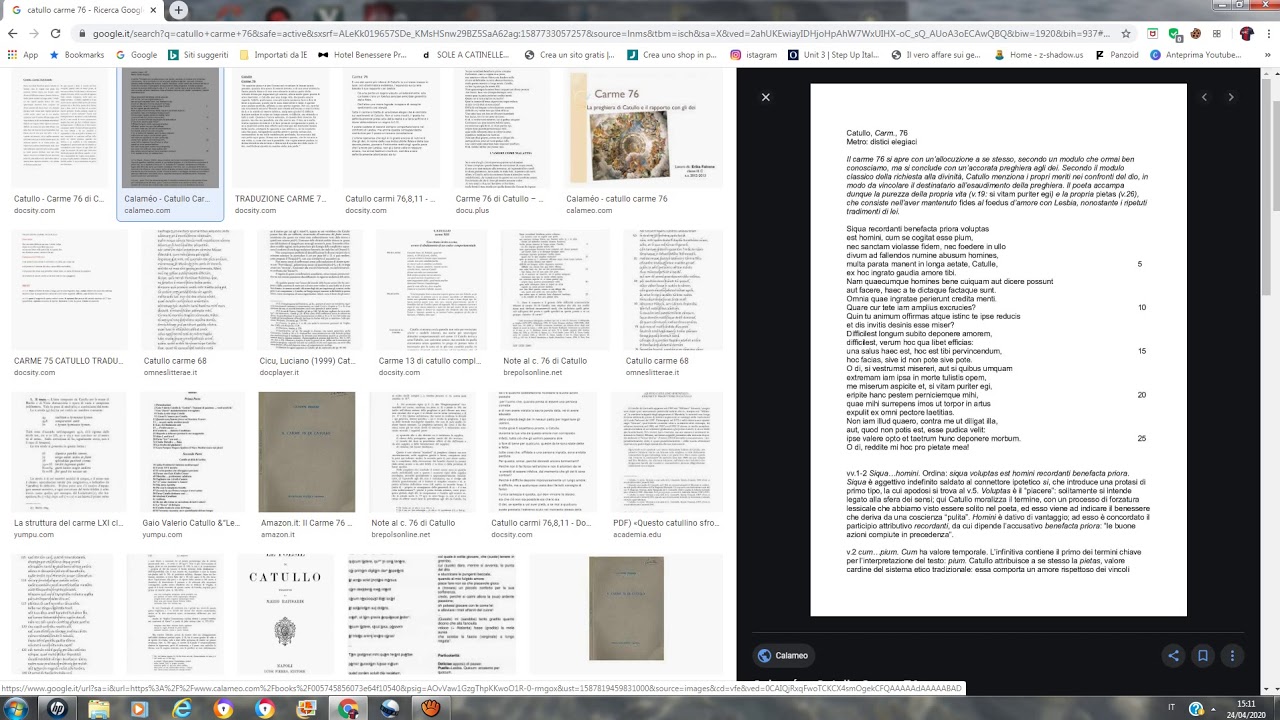Select the 'catullo carme 76' browser tab
The width and height of the screenshot is (1280, 720).
click(82, 10)
